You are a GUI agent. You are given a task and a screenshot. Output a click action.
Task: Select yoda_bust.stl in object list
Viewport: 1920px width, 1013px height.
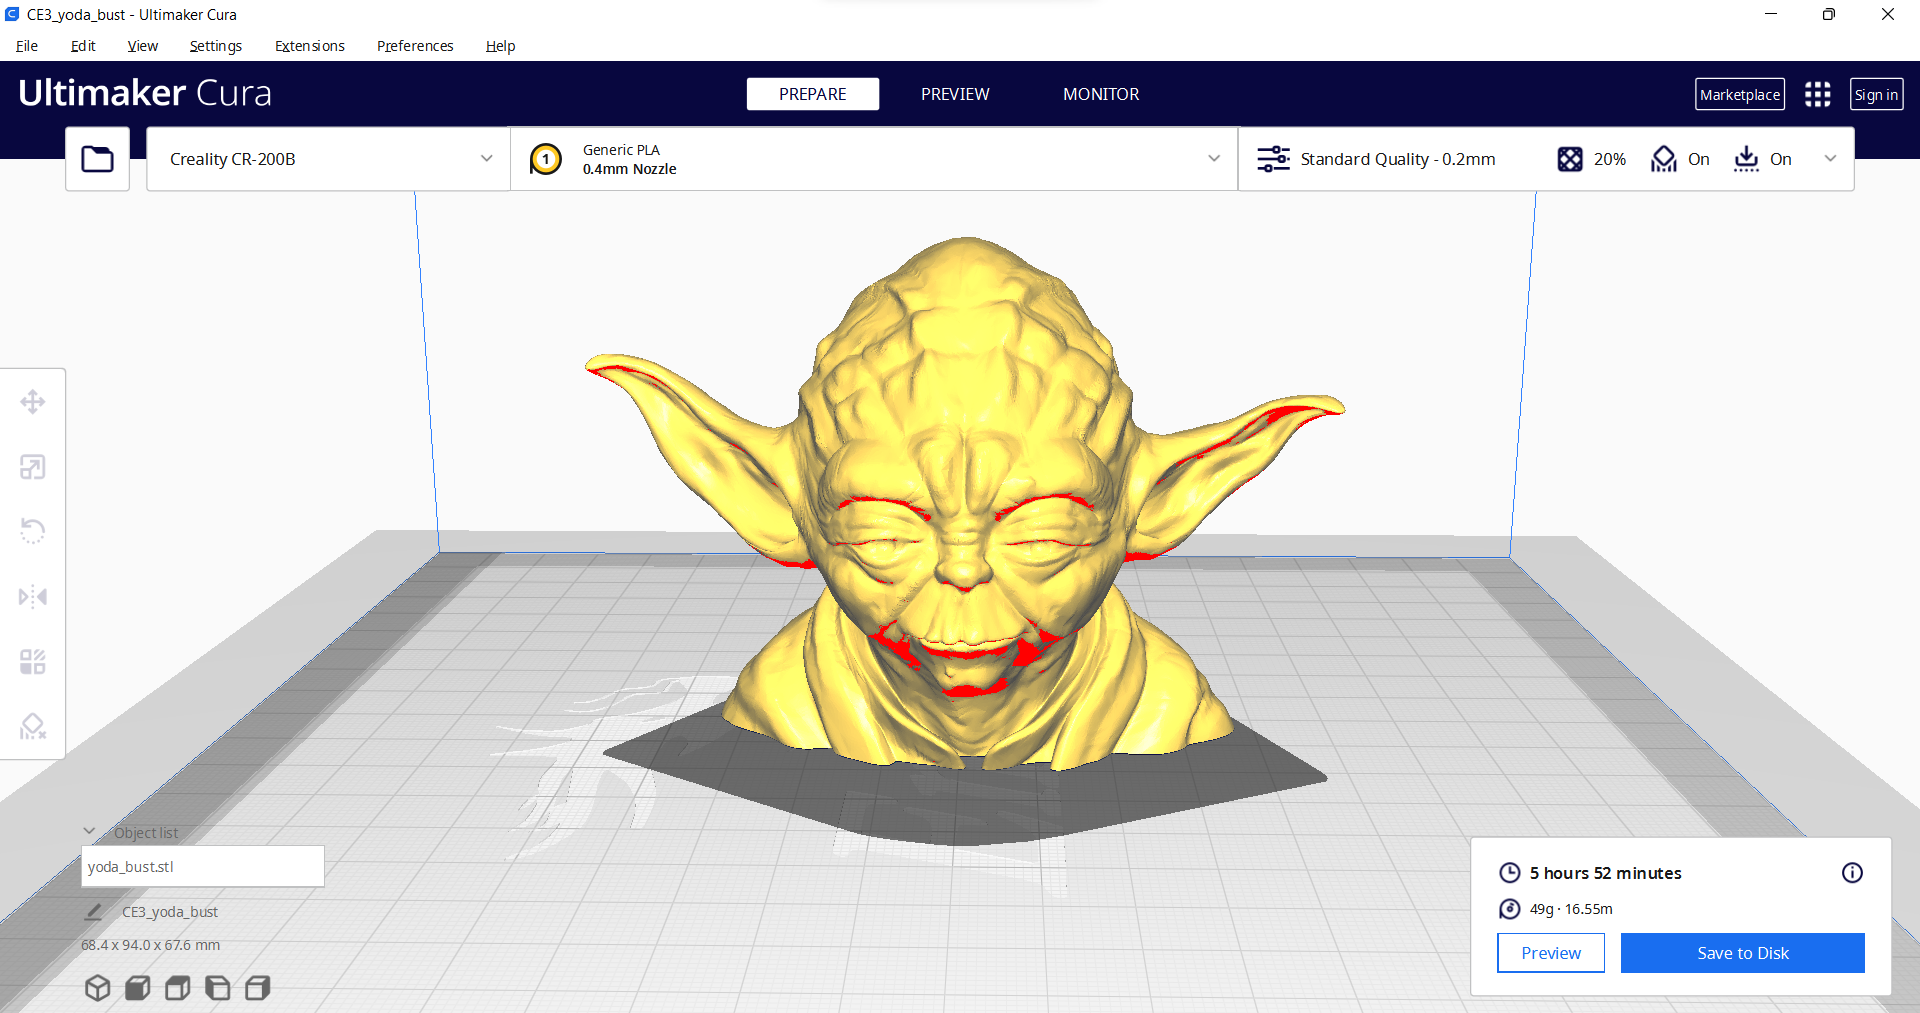[x=203, y=867]
